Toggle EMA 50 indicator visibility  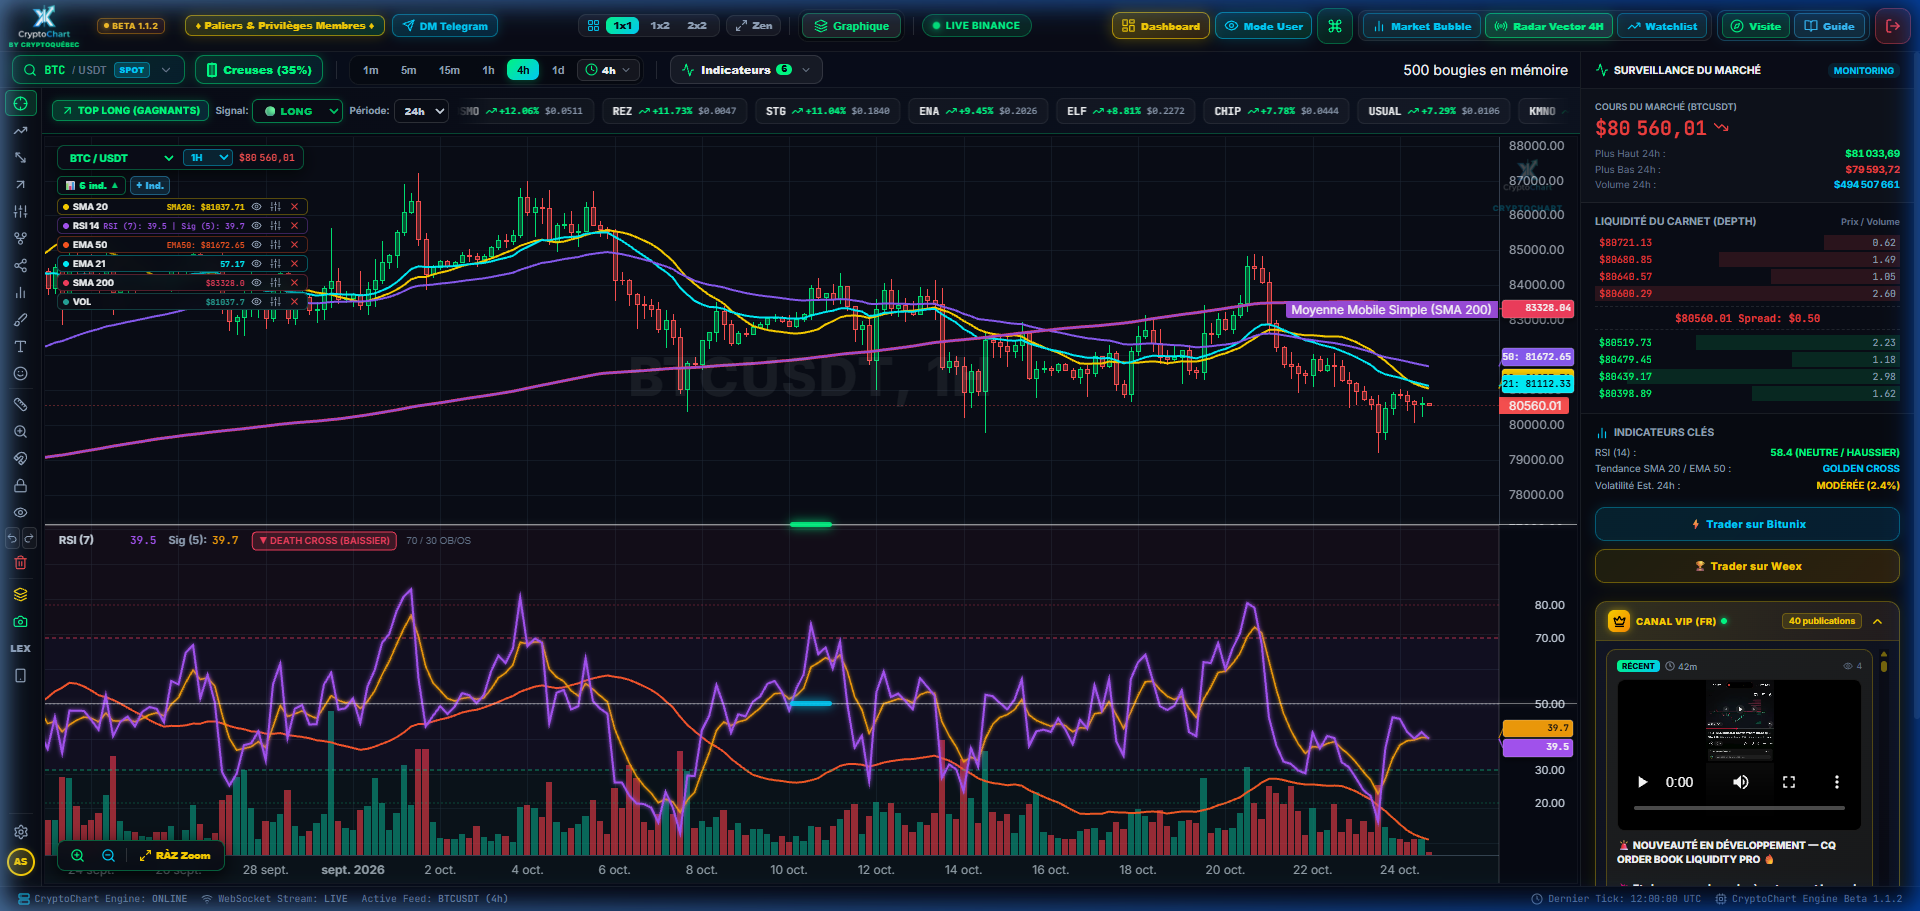click(256, 245)
